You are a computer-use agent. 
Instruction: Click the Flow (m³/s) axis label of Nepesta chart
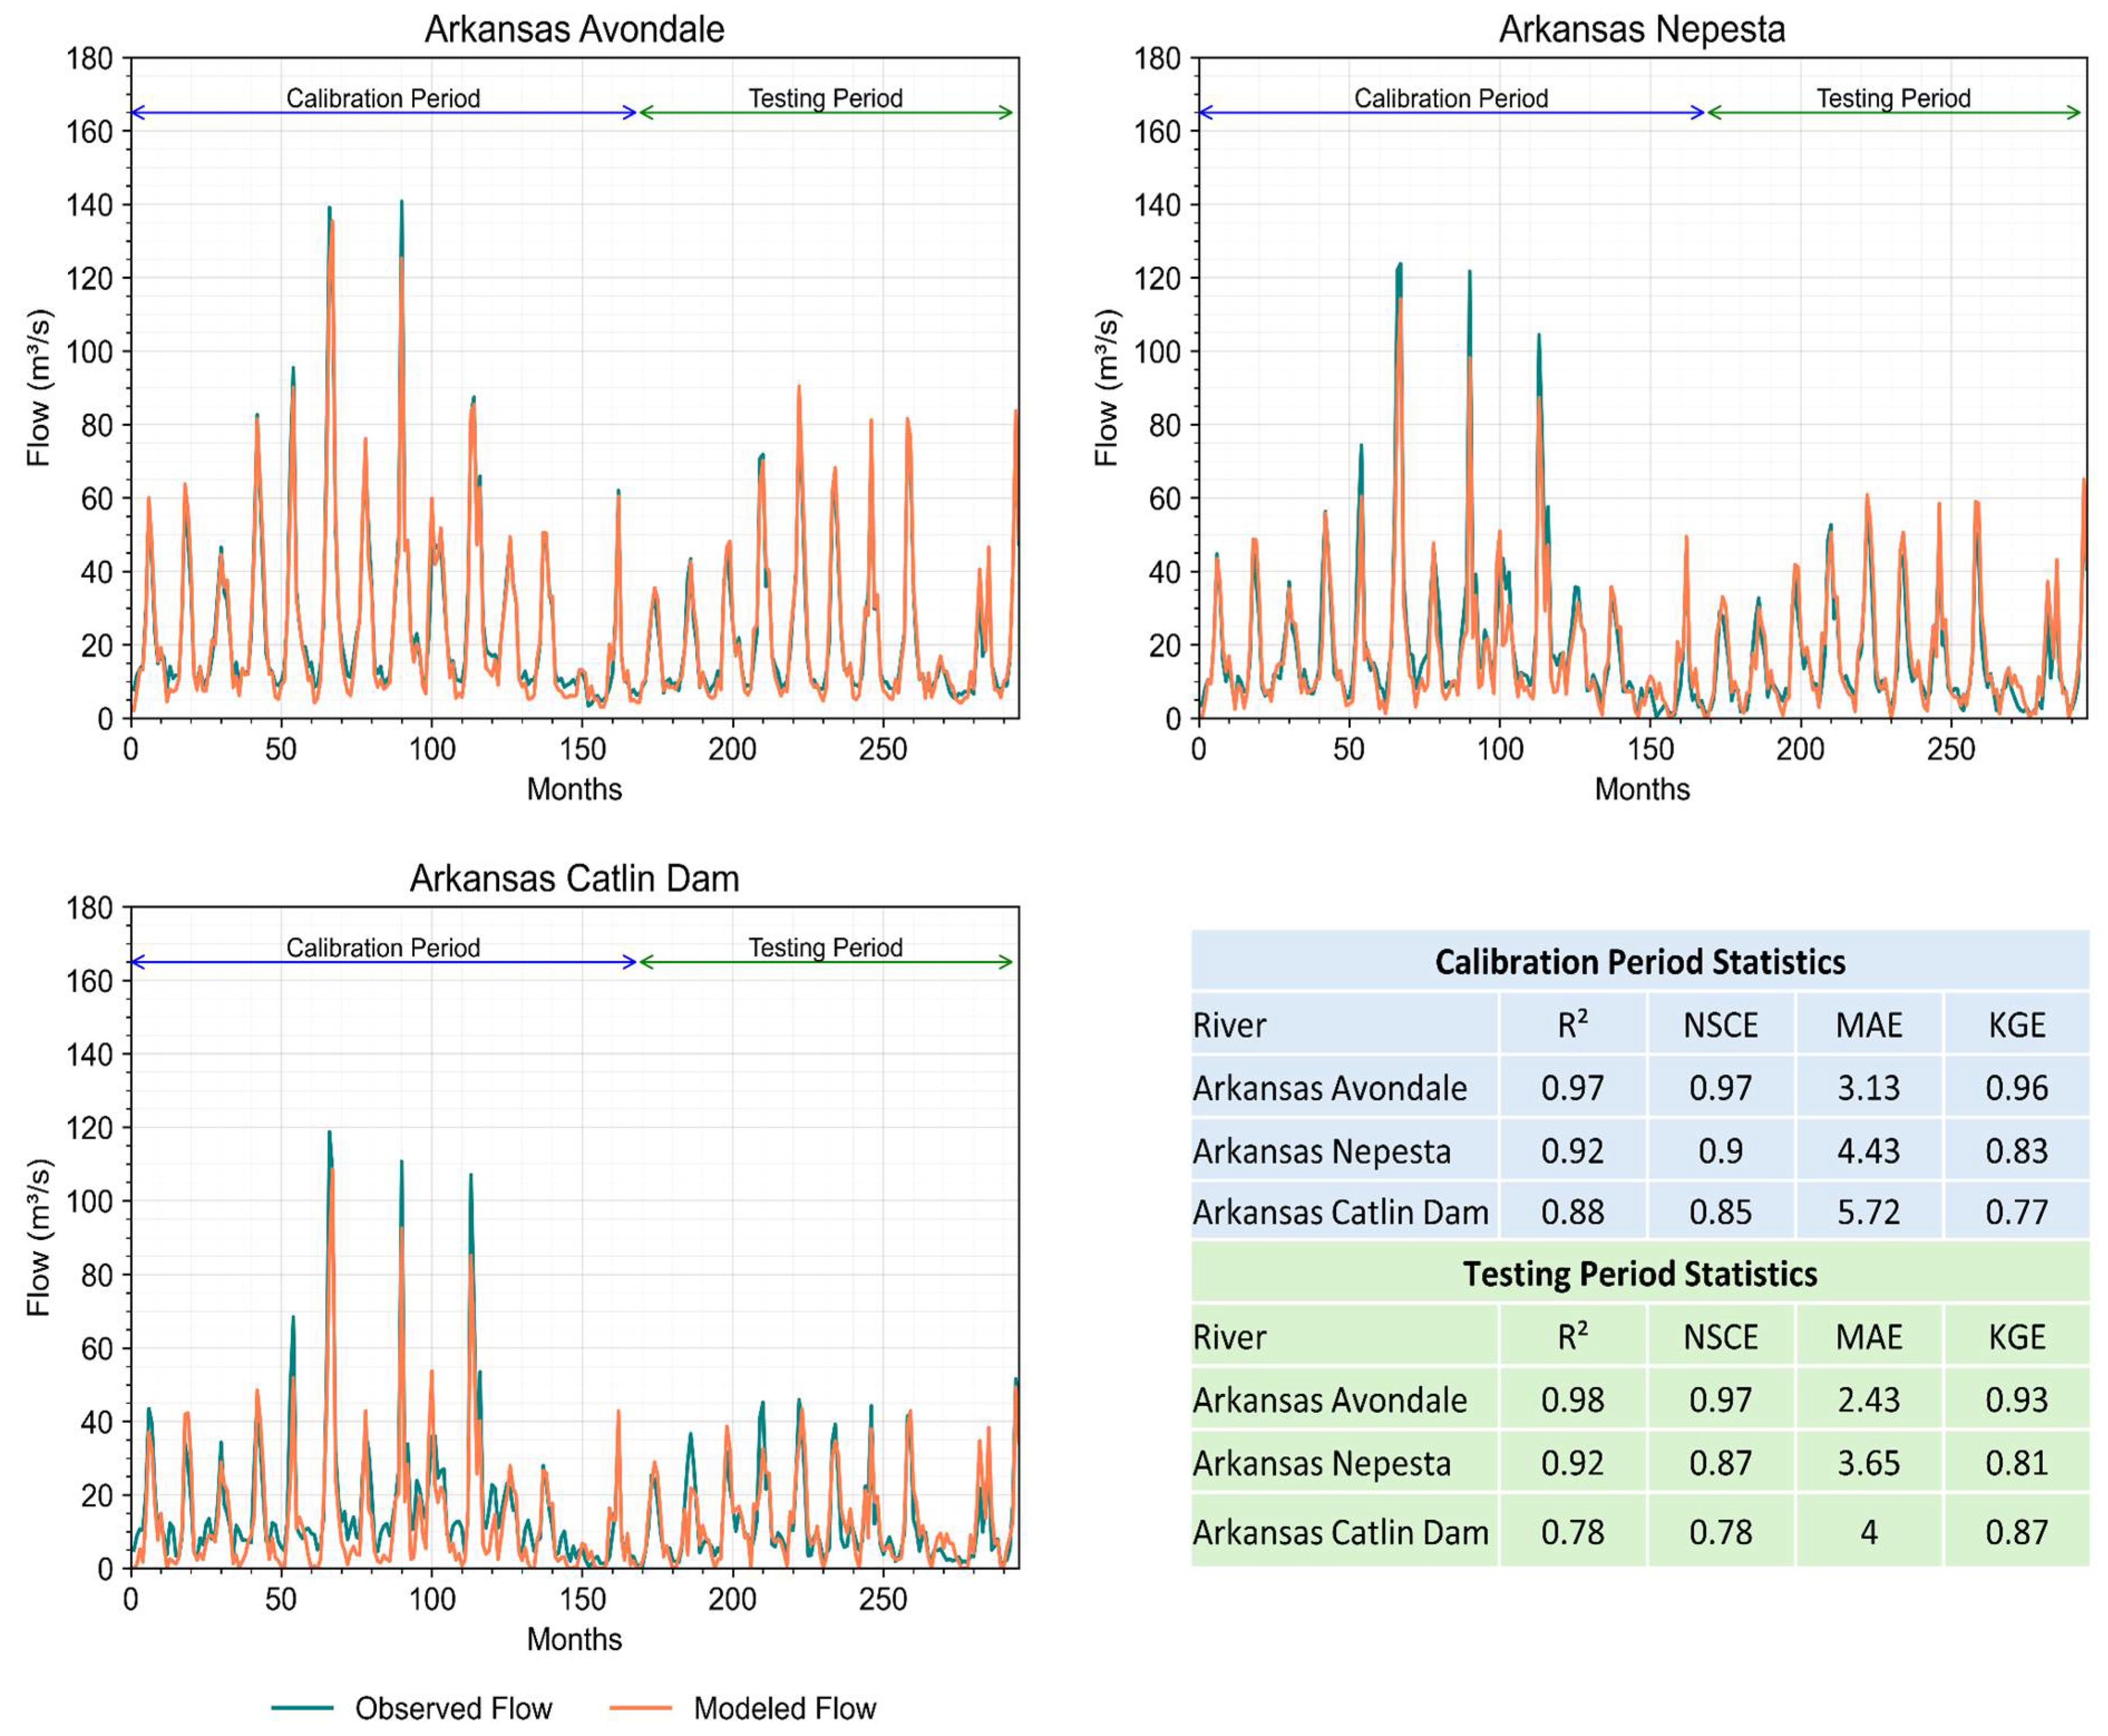(x=1106, y=388)
